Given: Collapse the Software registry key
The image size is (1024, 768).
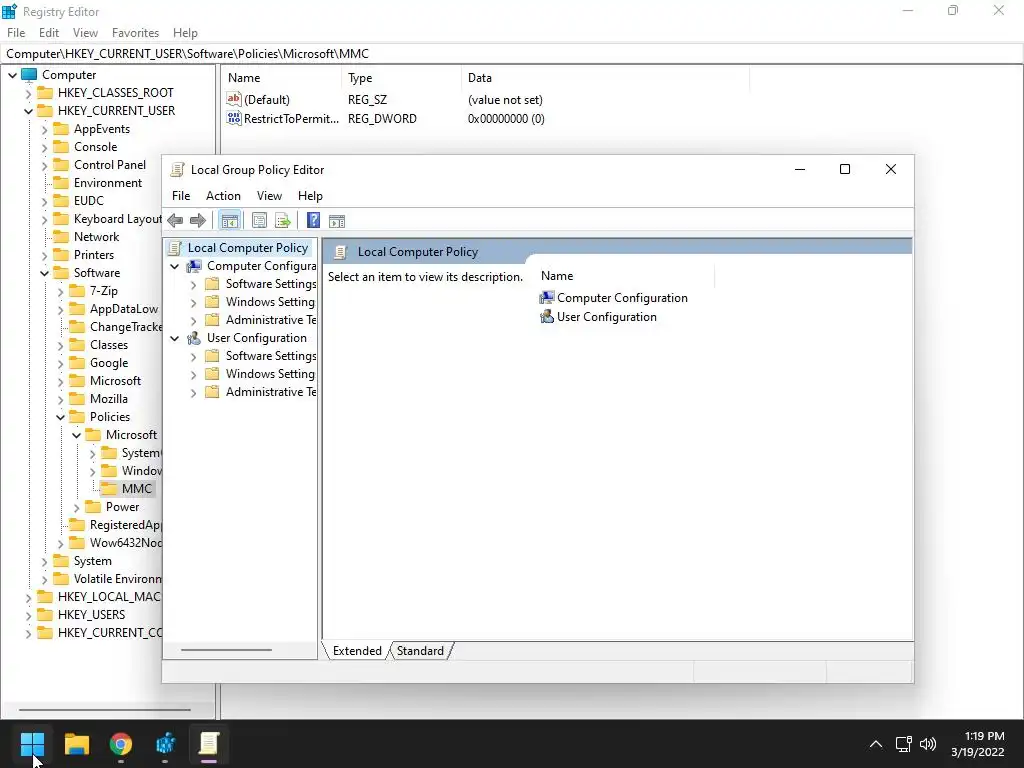Looking at the screenshot, I should pyautogui.click(x=44, y=273).
